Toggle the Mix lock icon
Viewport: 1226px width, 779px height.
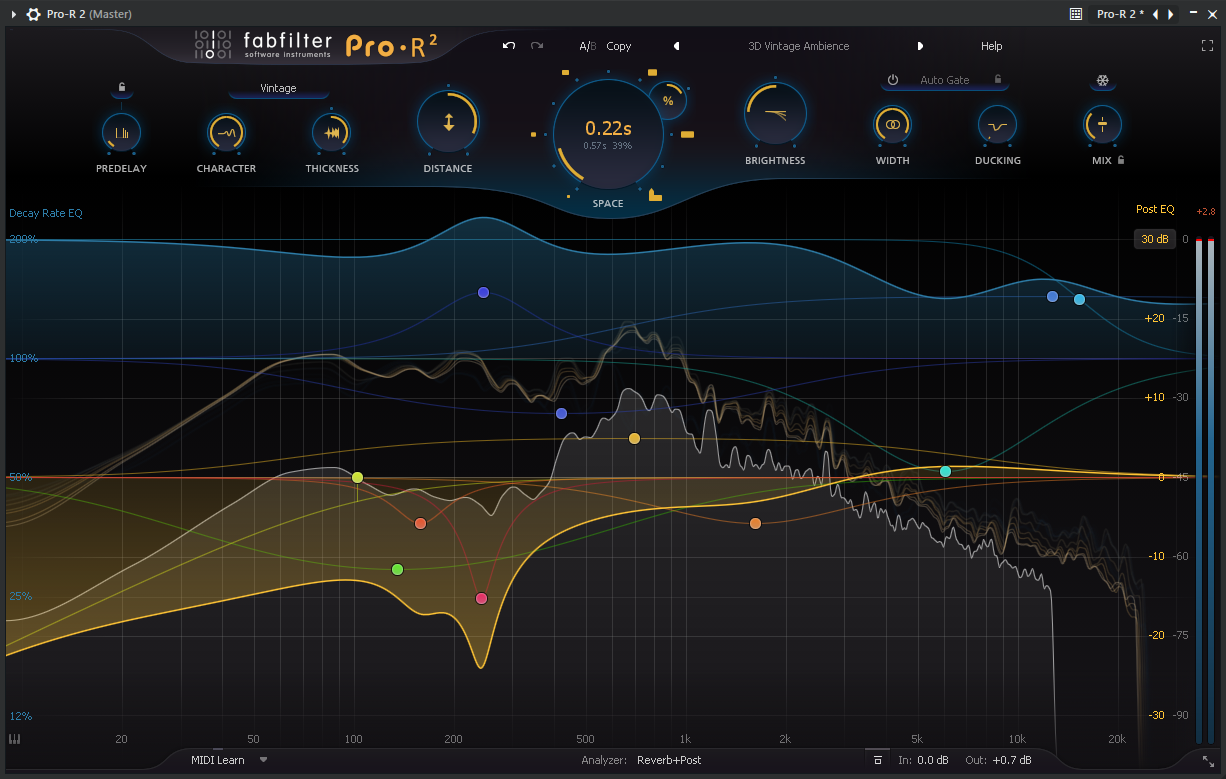tap(1121, 159)
